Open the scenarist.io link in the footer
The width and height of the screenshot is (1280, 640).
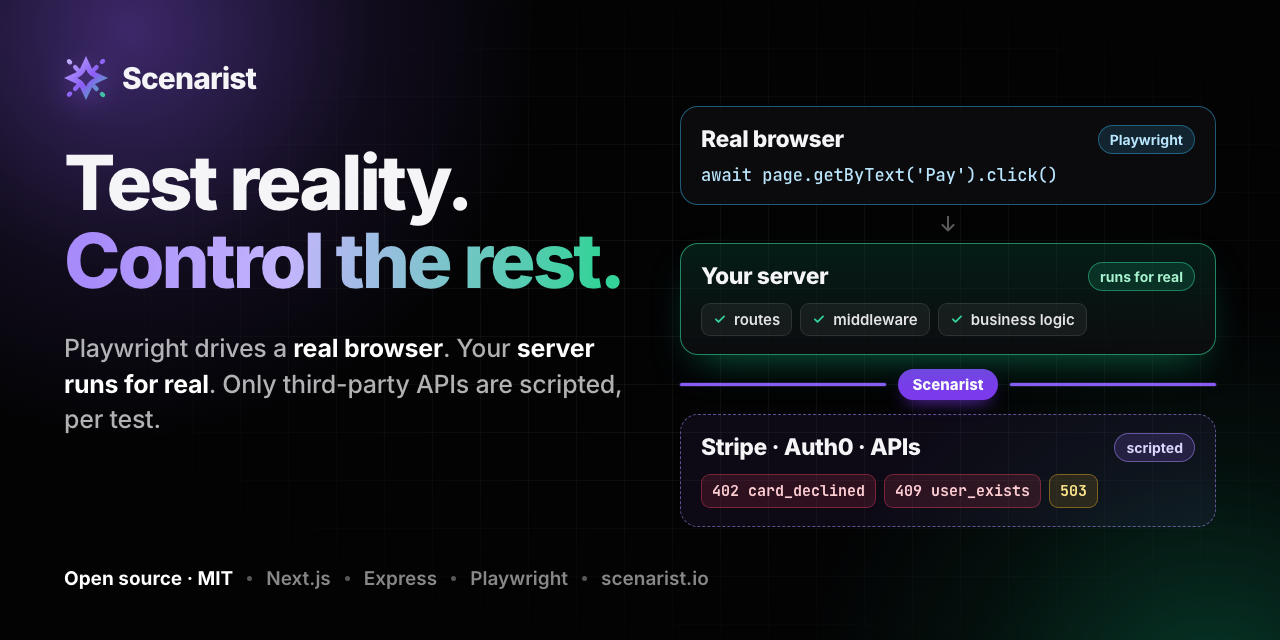(655, 579)
